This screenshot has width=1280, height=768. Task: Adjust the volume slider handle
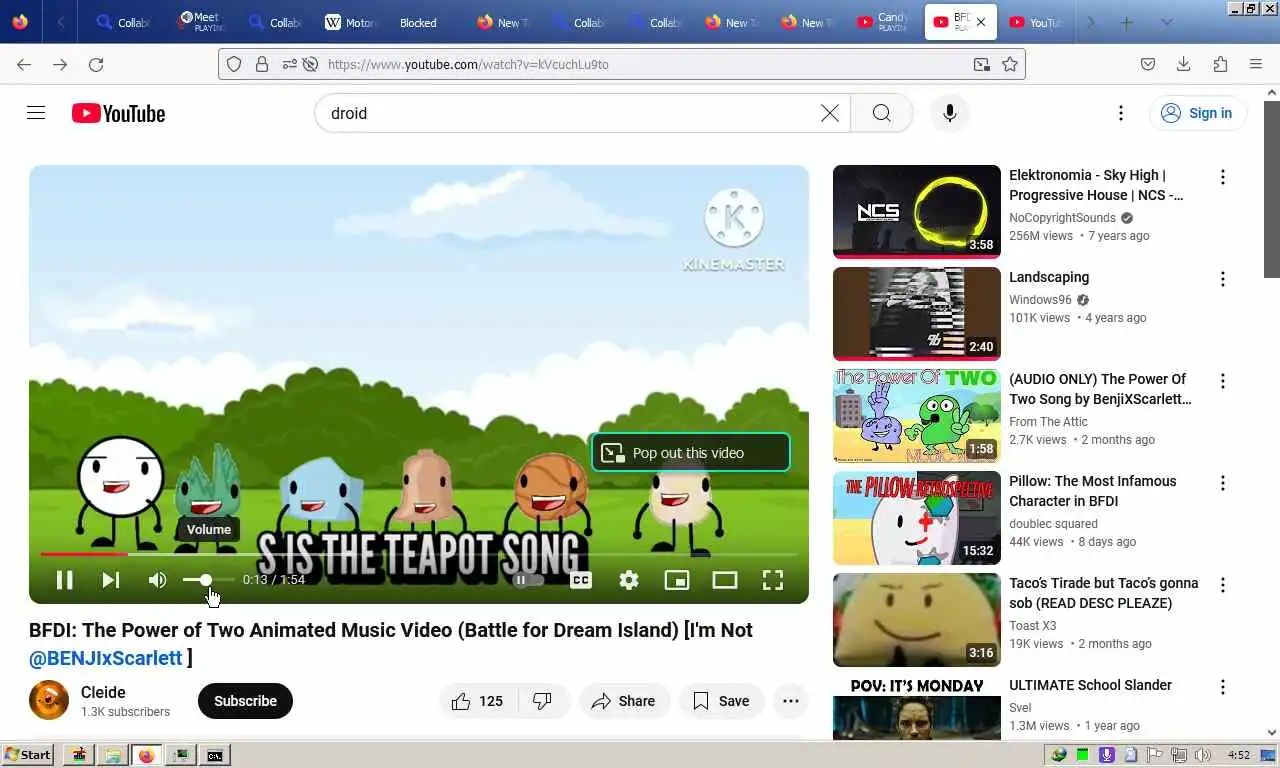point(206,580)
